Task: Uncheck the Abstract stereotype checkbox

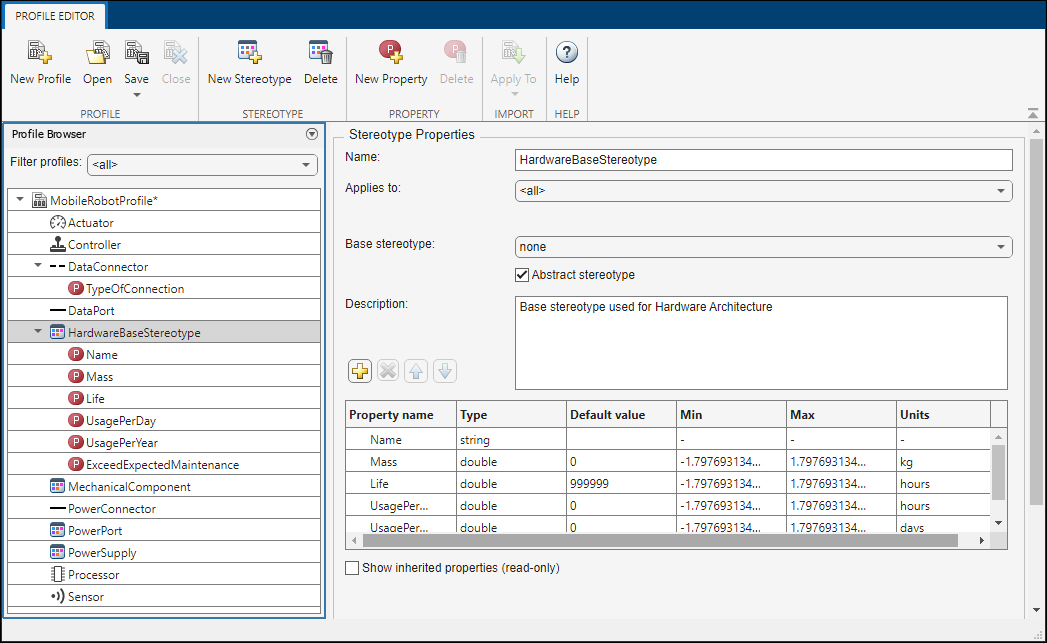Action: (521, 274)
